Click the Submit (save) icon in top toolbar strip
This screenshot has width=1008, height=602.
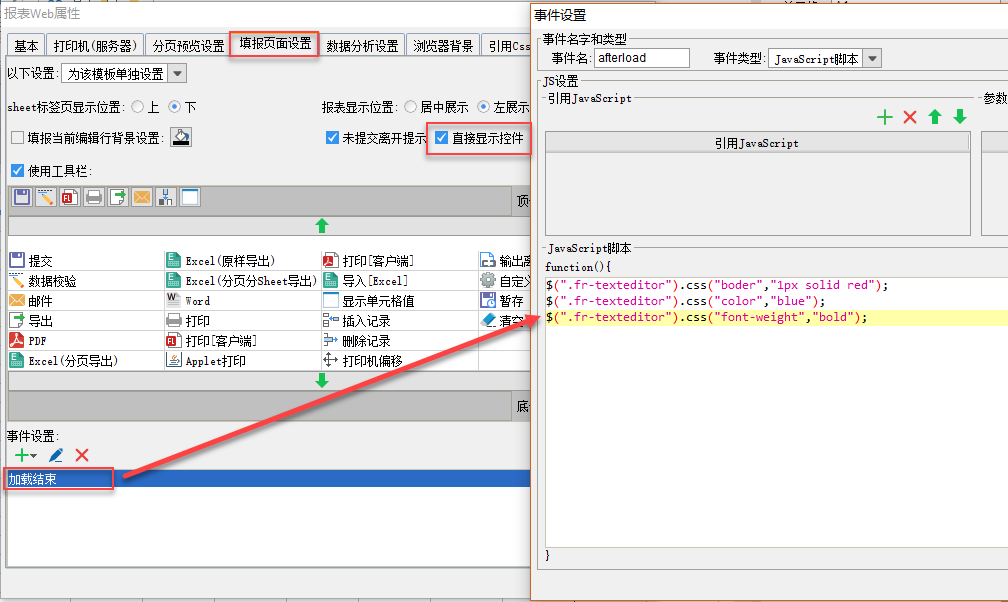22,197
